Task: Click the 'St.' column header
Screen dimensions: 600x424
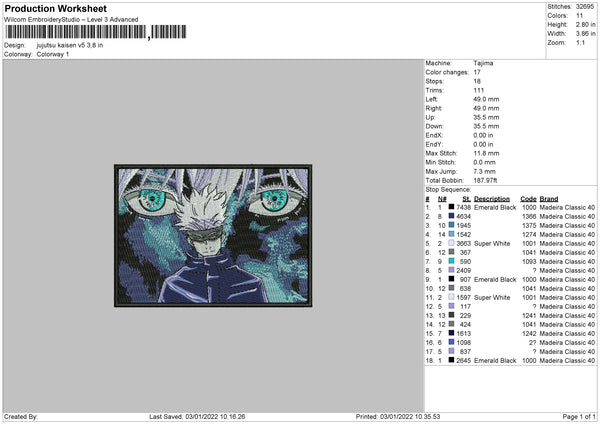Action: point(466,199)
